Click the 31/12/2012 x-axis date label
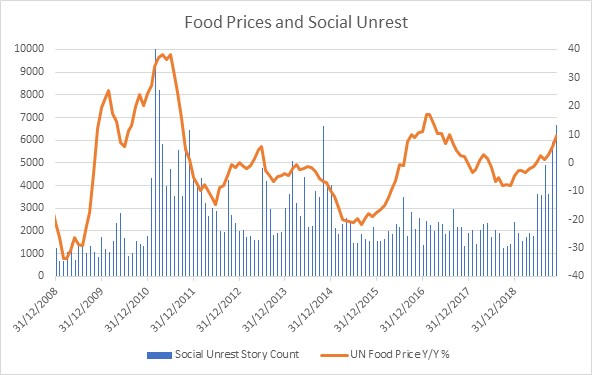The width and height of the screenshot is (592, 375). [219, 310]
